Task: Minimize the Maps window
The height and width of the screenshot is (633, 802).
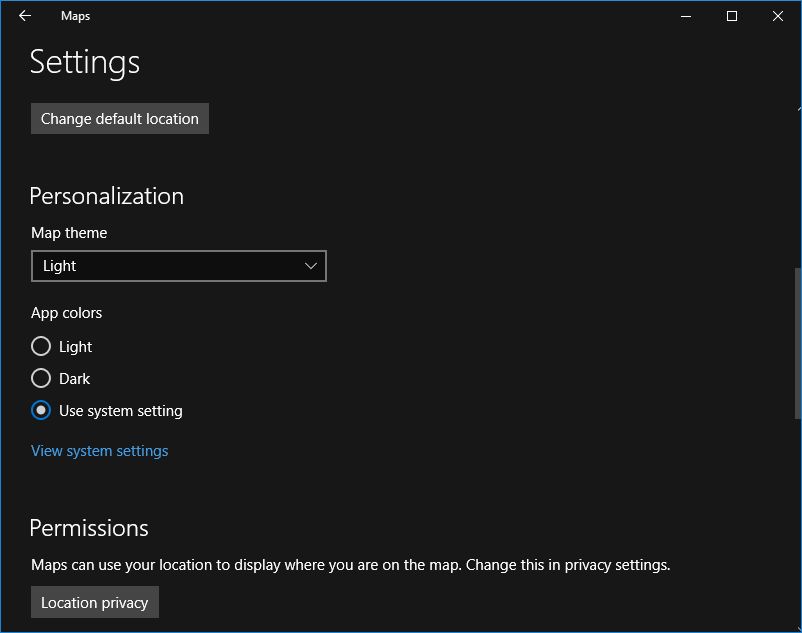Action: coord(686,16)
